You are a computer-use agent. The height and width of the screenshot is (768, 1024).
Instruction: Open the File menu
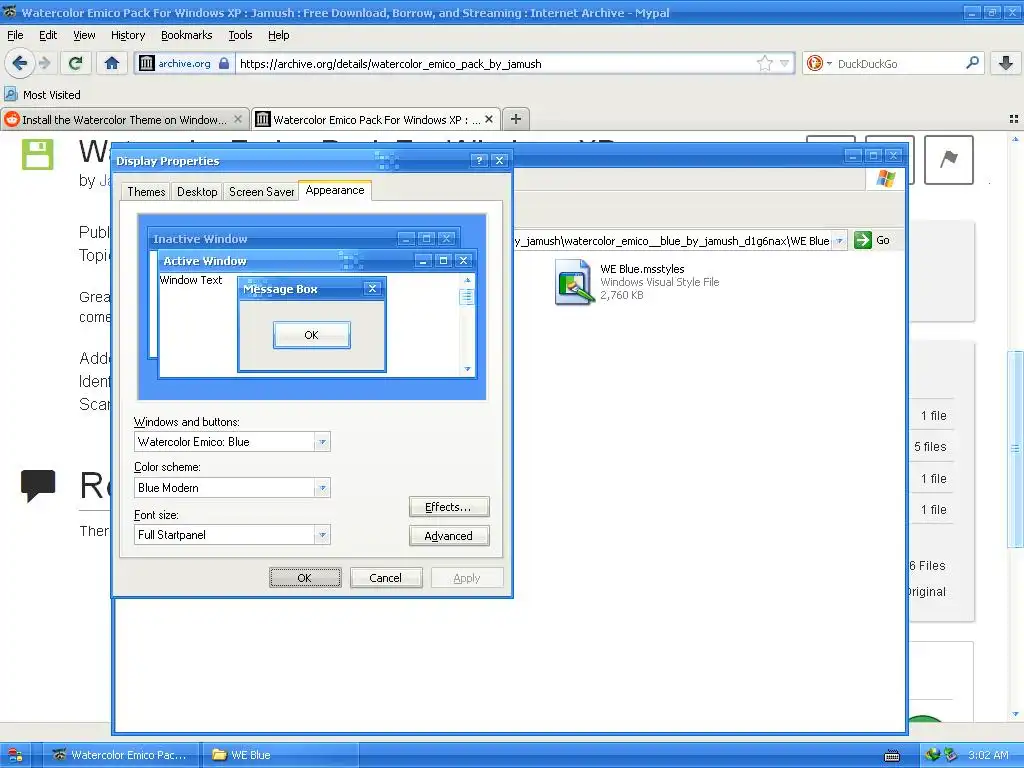pos(15,35)
